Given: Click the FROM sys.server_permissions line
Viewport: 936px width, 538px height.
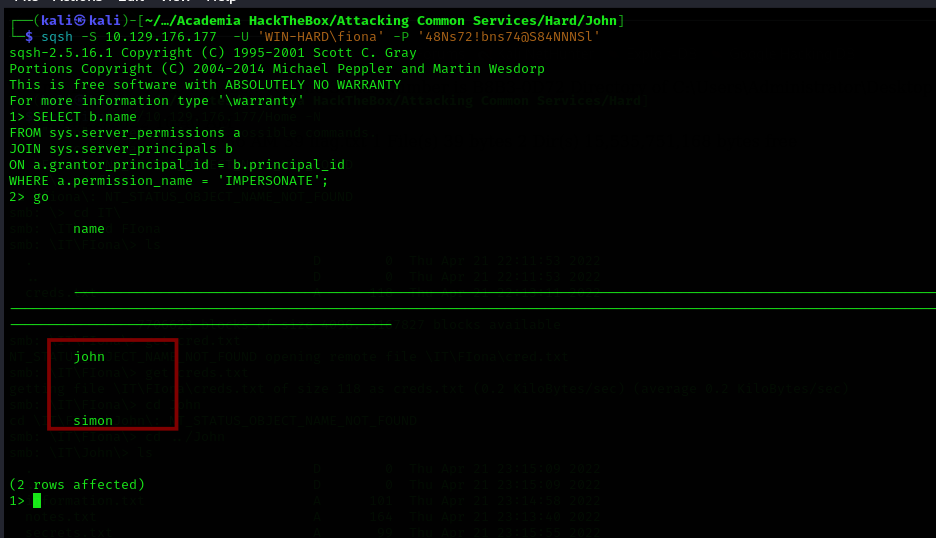Looking at the screenshot, I should pyautogui.click(x=124, y=132).
